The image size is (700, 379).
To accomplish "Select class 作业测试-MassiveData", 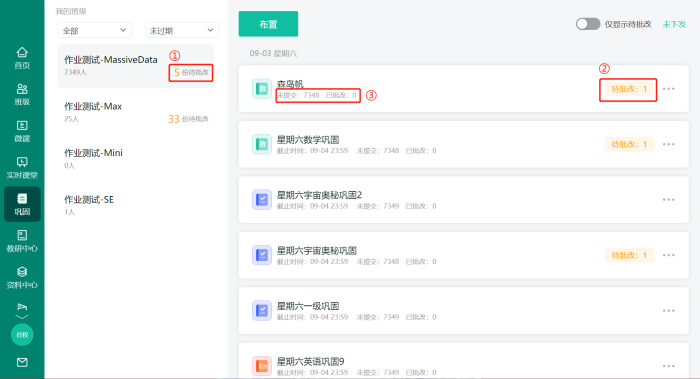I will [136, 66].
